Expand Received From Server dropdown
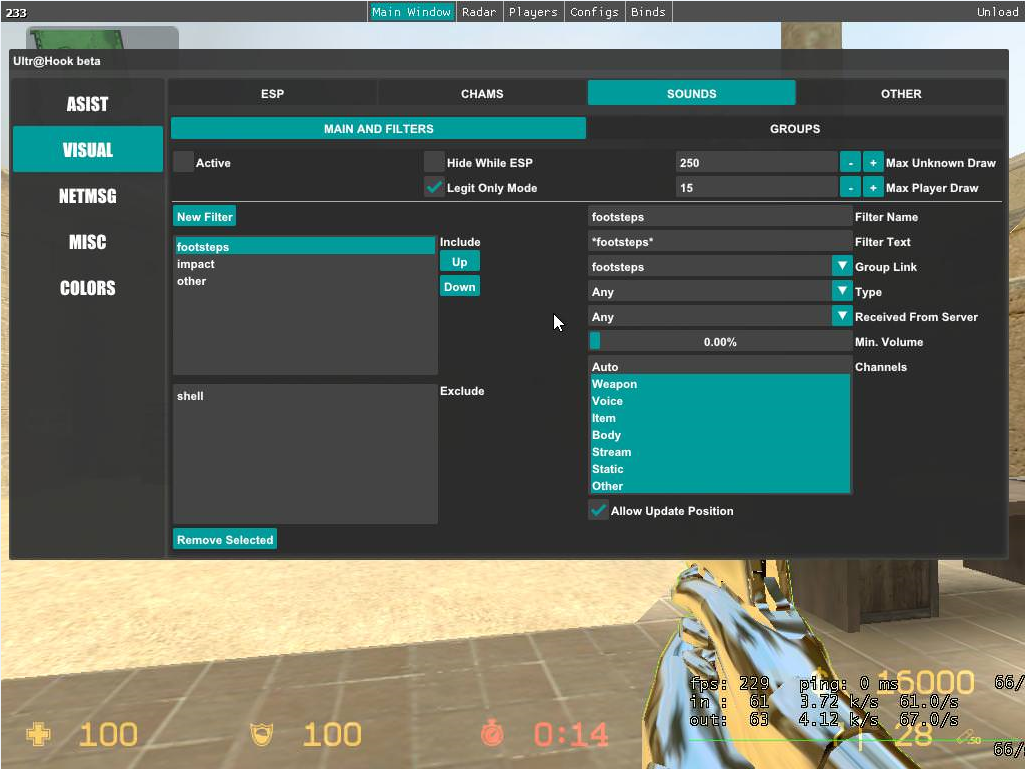Image resolution: width=1025 pixels, height=769 pixels. pyautogui.click(x=842, y=316)
